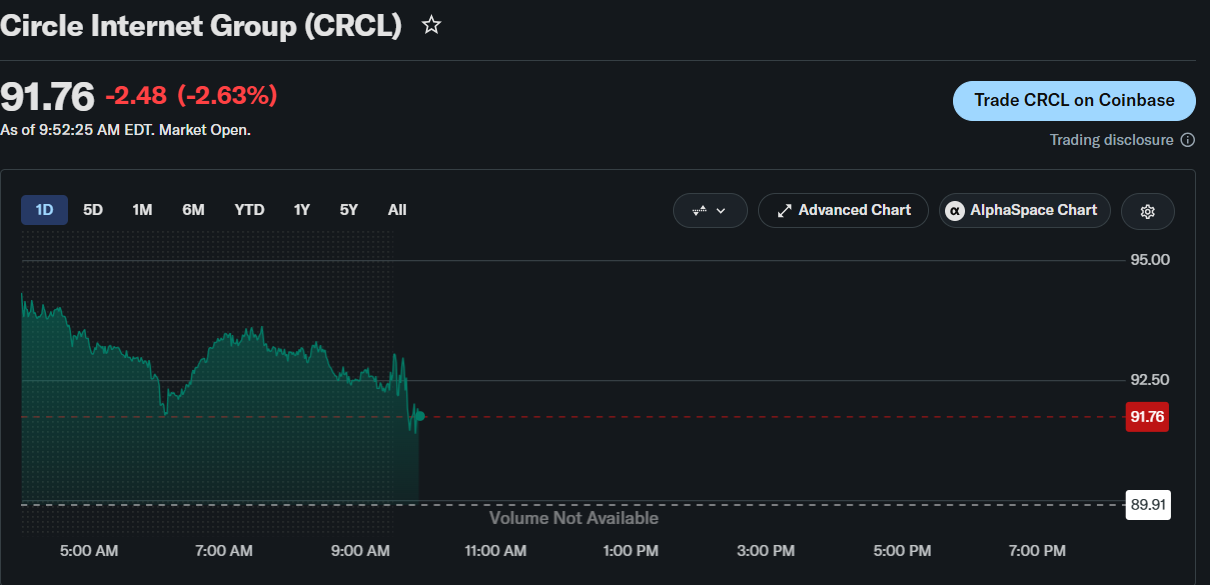Click the 7:00 AM time axis label
The height and width of the screenshot is (585, 1210).
(224, 551)
